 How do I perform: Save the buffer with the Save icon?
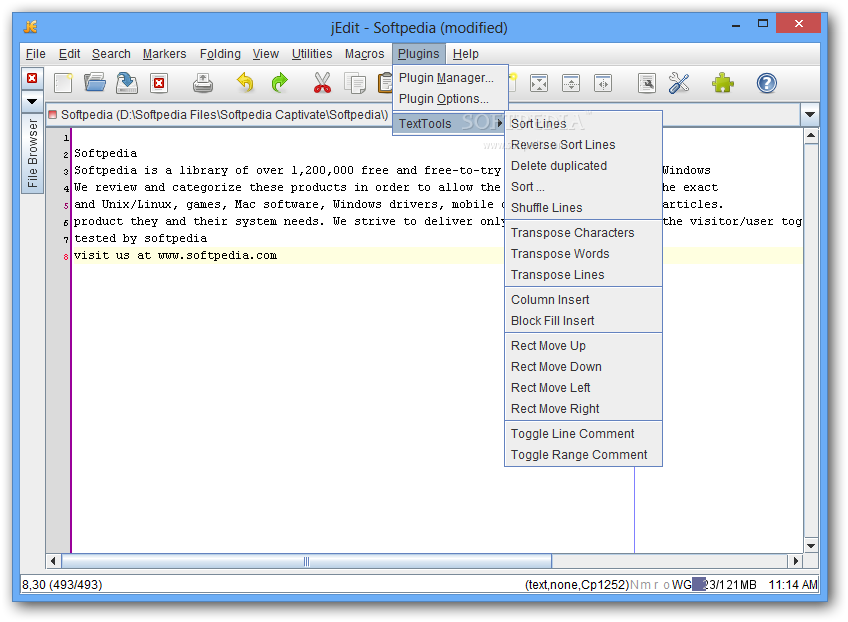tap(127, 83)
